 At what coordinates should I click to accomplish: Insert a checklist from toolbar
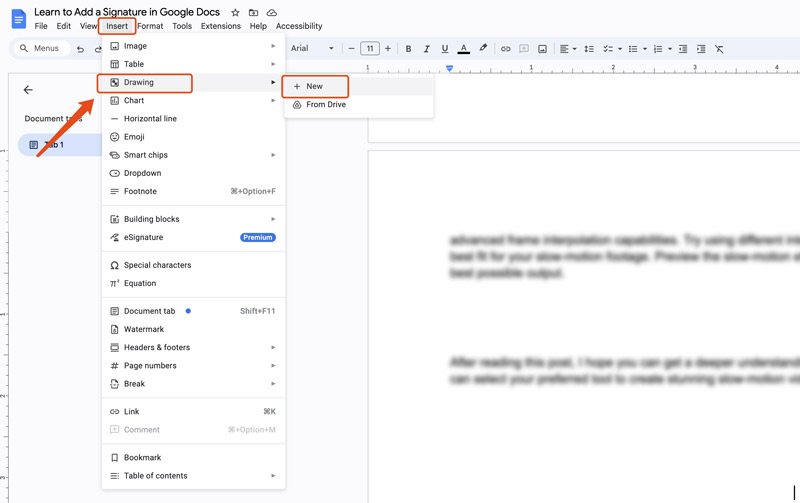[x=608, y=49]
